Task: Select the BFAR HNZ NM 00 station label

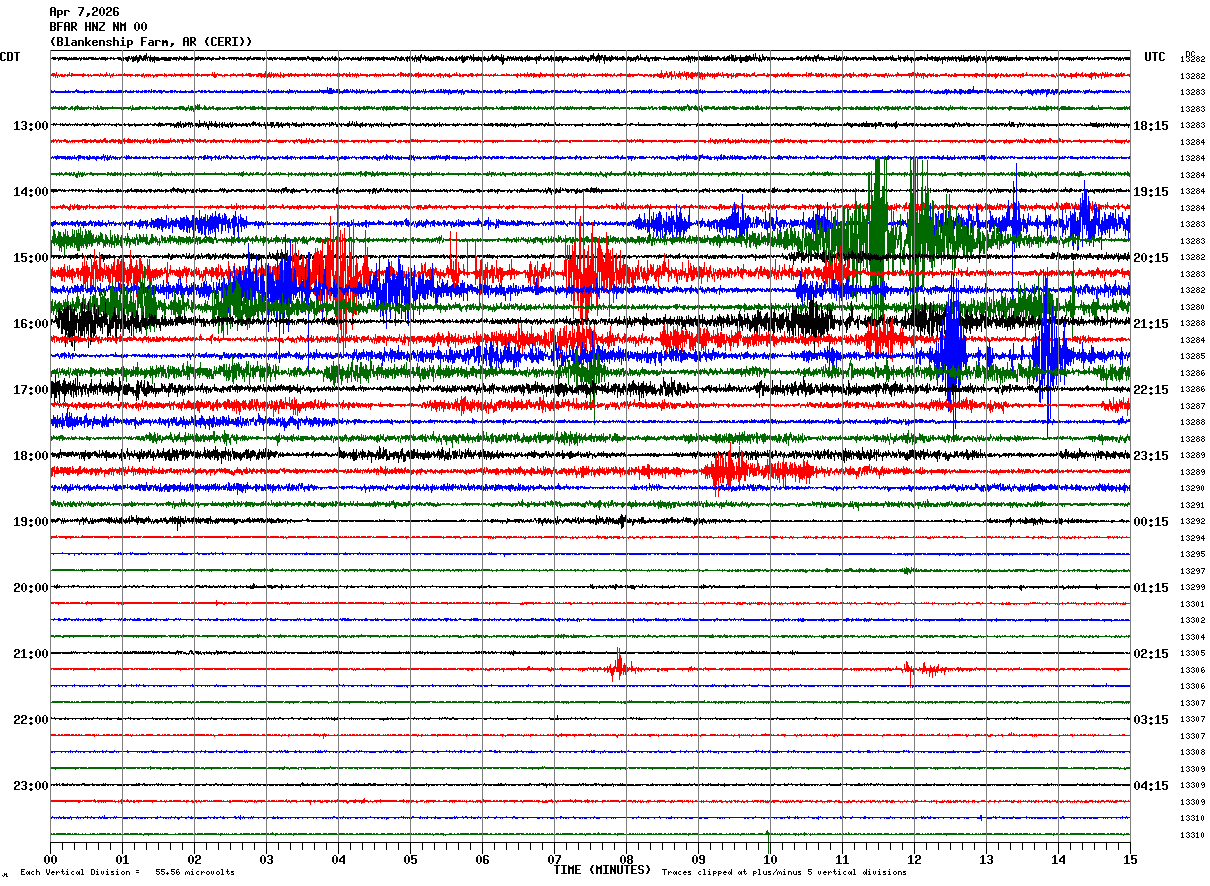Action: point(98,27)
